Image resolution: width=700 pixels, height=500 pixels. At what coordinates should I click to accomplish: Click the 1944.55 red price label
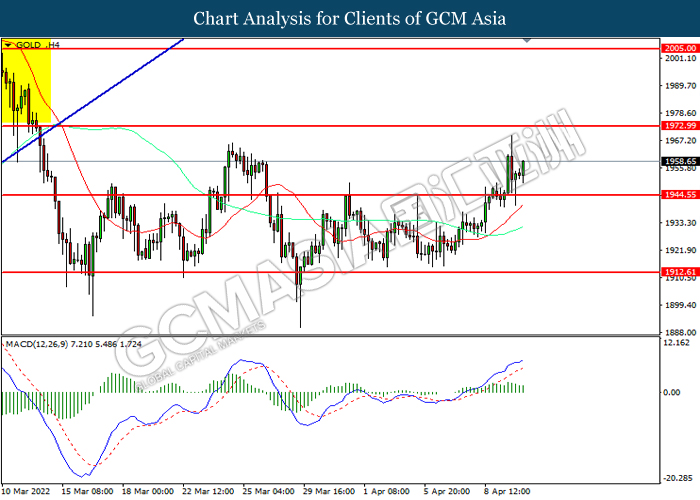680,195
